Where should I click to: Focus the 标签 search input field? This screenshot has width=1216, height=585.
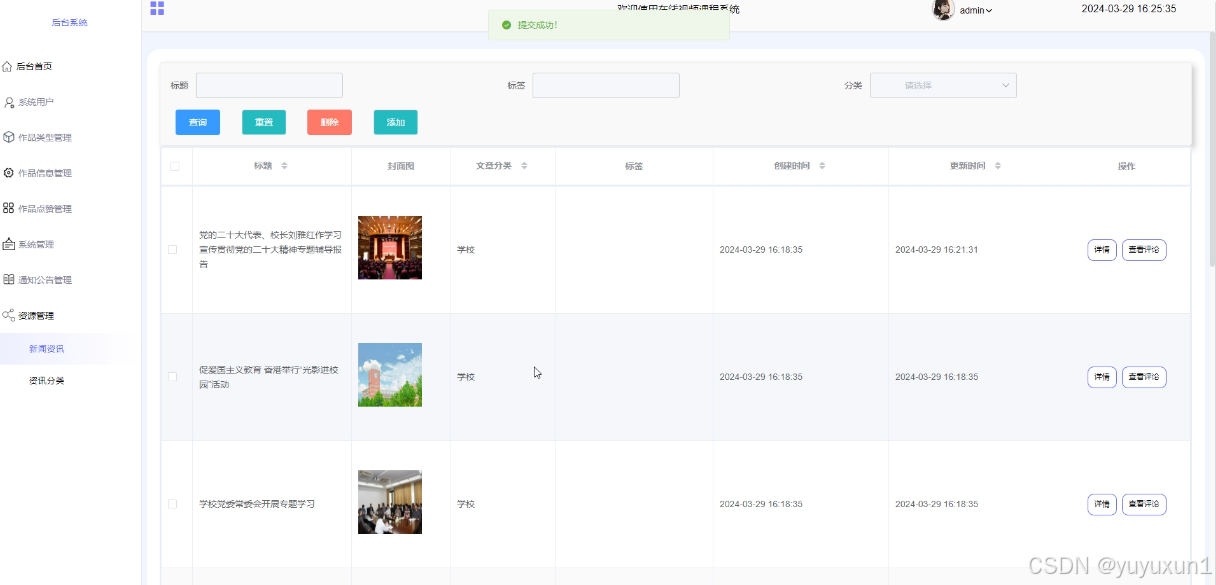[x=606, y=85]
